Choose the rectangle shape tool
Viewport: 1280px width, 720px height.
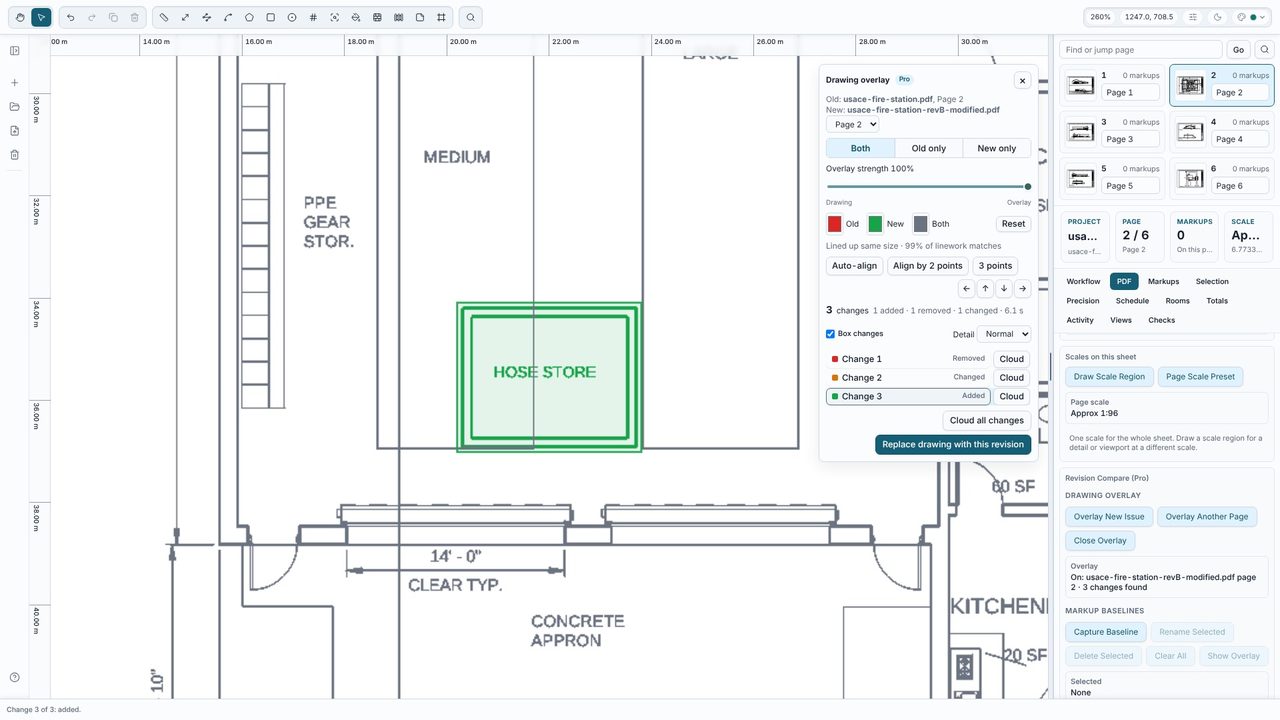270,17
